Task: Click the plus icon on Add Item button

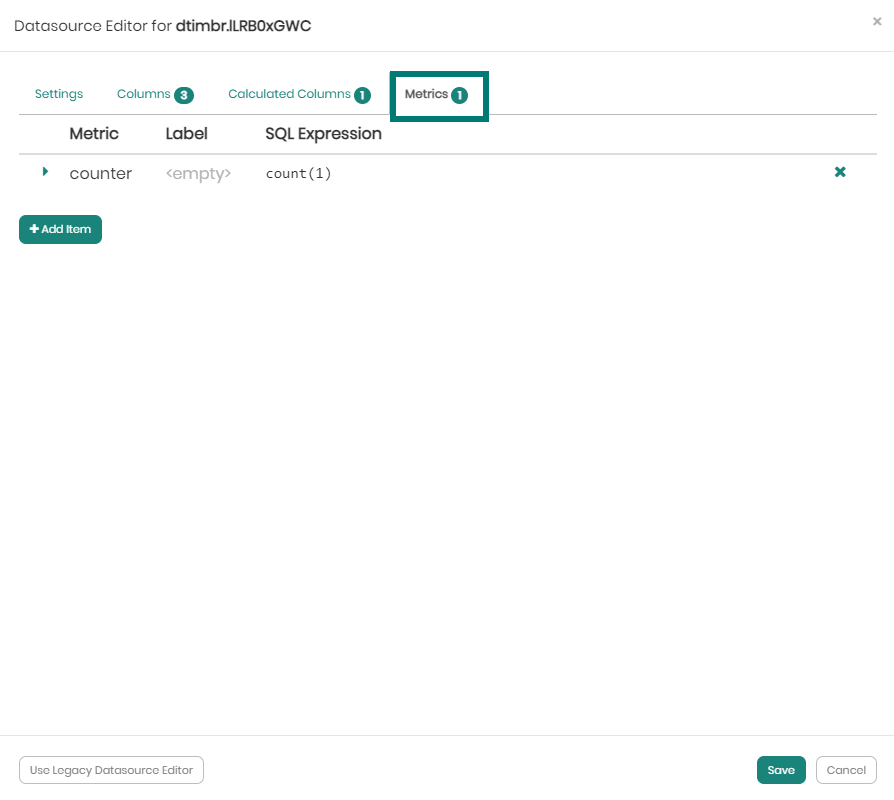Action: [x=34, y=229]
